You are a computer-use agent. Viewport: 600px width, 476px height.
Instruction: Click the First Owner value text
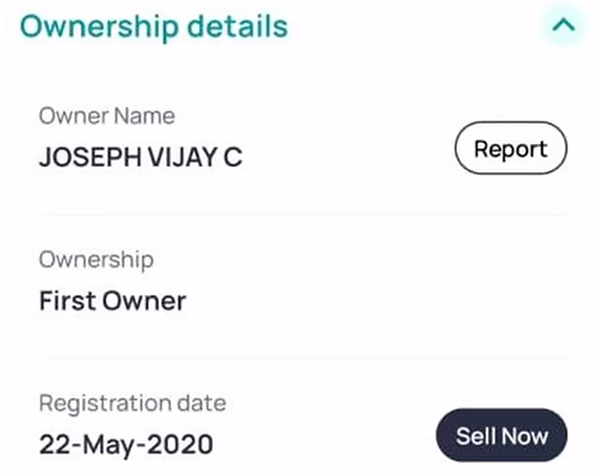112,301
